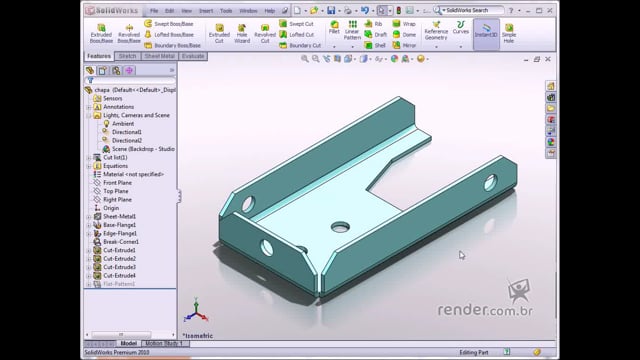Open the Curves tool
Screen dimensions: 640x360
click(x=460, y=27)
